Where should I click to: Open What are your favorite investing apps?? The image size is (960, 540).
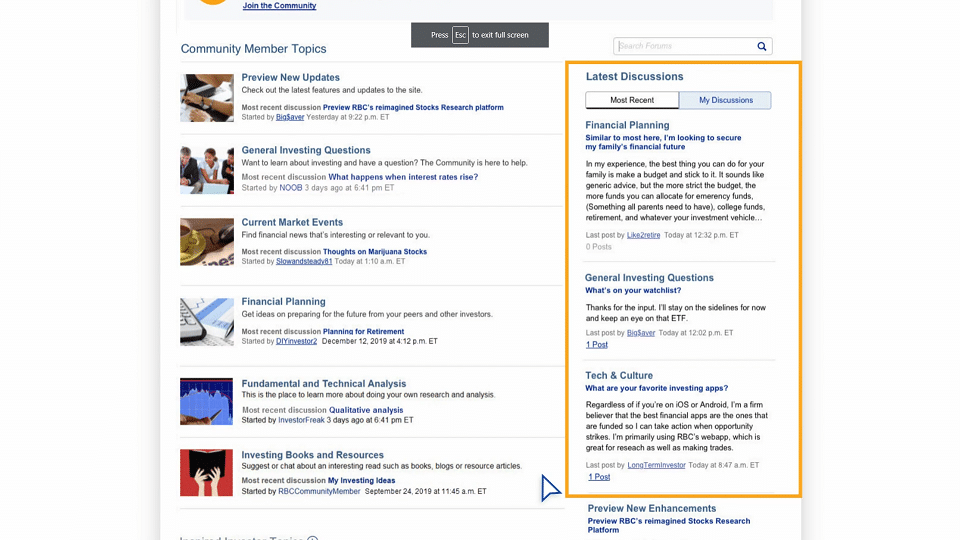[x=656, y=388]
